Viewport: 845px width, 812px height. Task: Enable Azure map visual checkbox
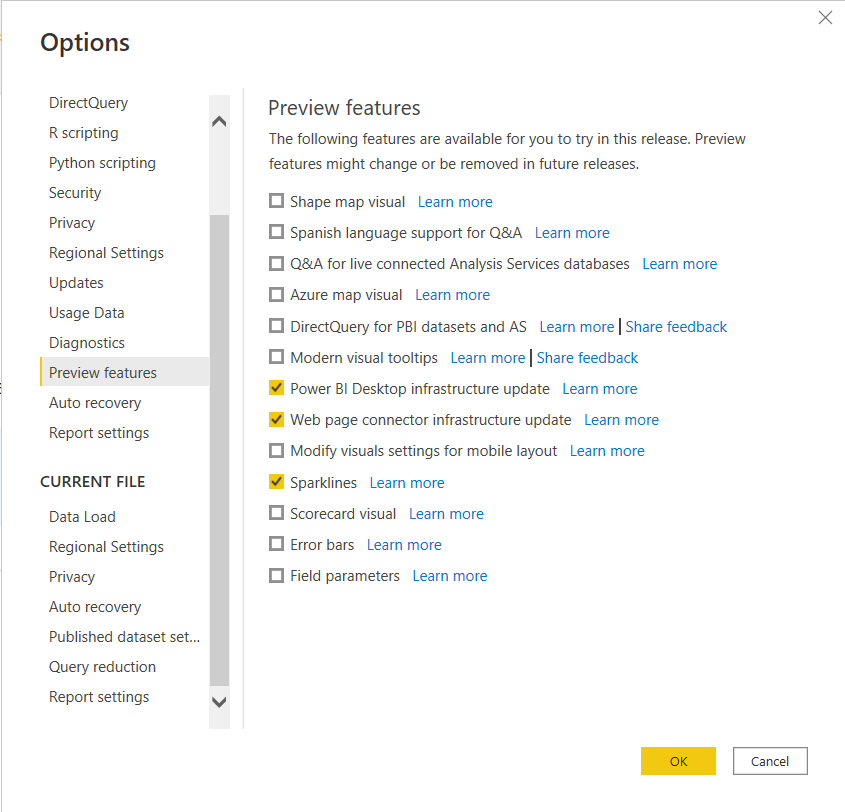[x=276, y=294]
